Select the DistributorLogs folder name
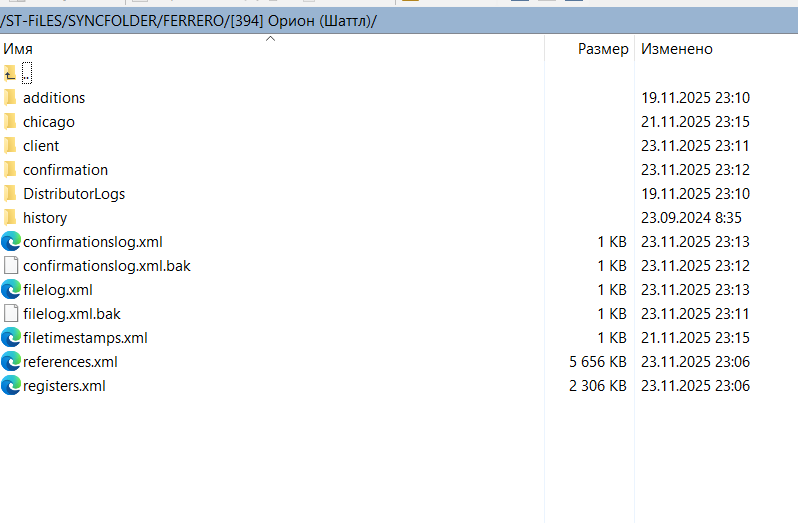 point(74,194)
